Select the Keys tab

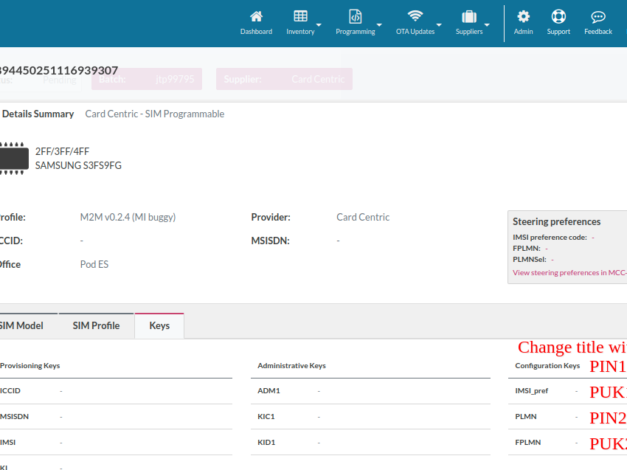tap(159, 326)
